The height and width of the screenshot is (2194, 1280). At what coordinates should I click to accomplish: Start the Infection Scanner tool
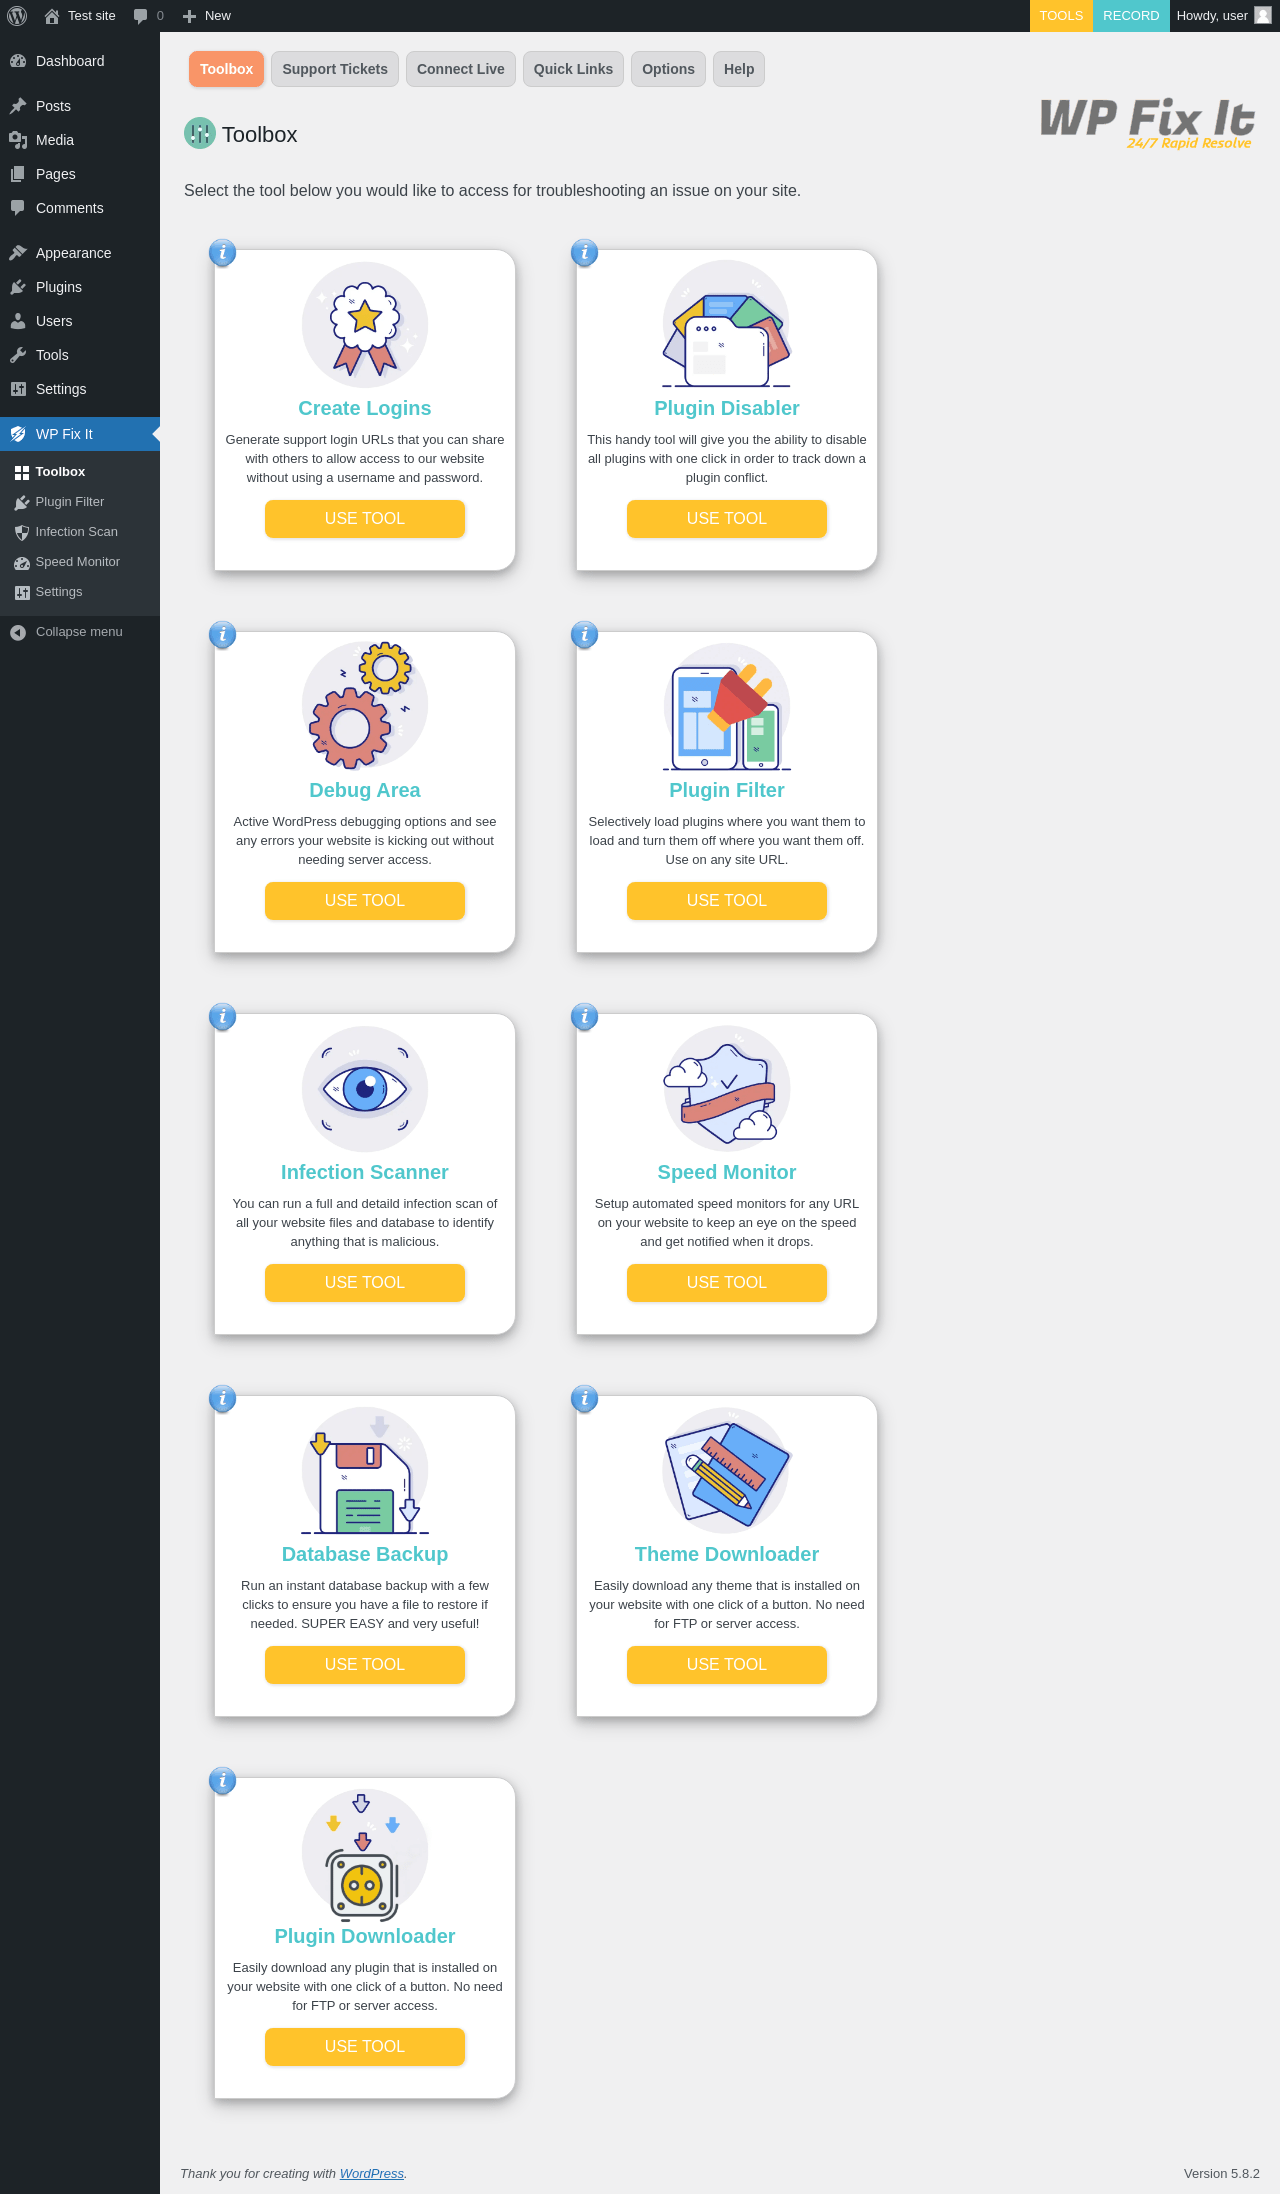[x=365, y=1283]
